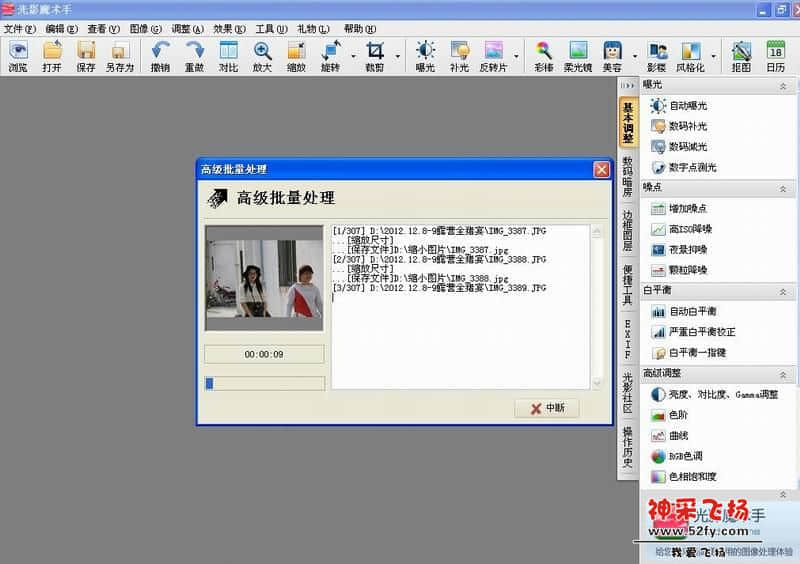Open the 美容 beauty tool icon
This screenshot has height=564, width=800.
click(x=612, y=56)
